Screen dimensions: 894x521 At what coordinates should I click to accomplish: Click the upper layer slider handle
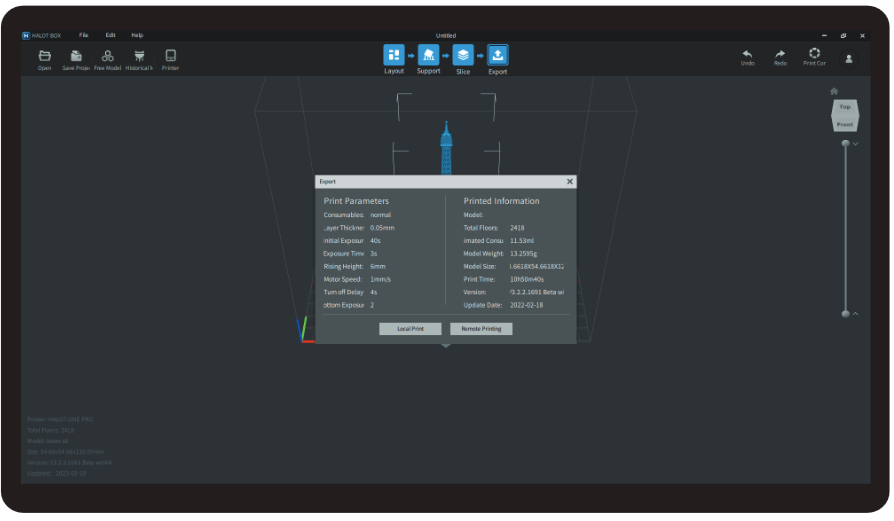point(846,143)
